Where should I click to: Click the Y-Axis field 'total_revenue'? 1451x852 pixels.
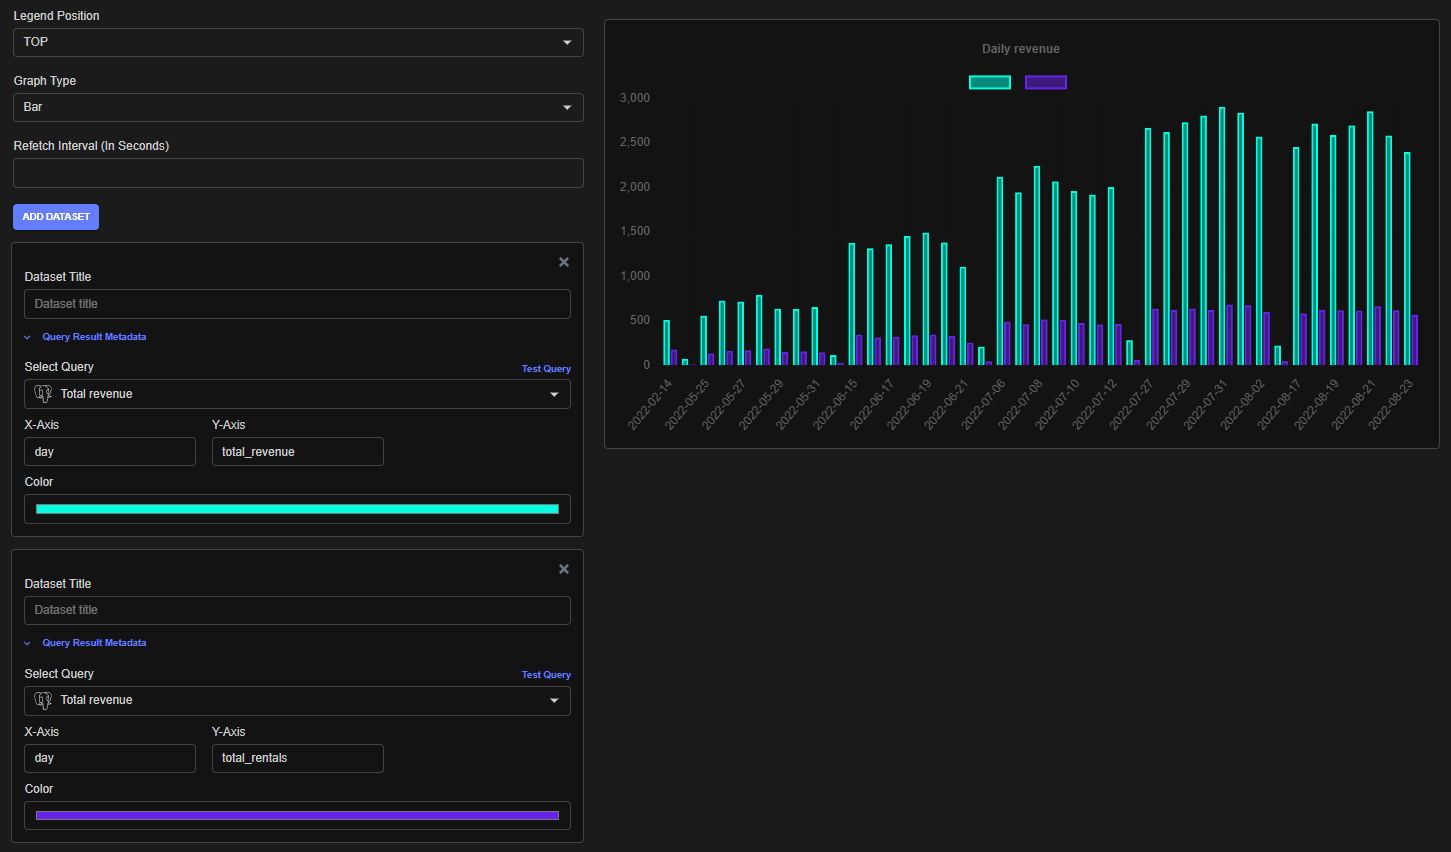coord(298,452)
